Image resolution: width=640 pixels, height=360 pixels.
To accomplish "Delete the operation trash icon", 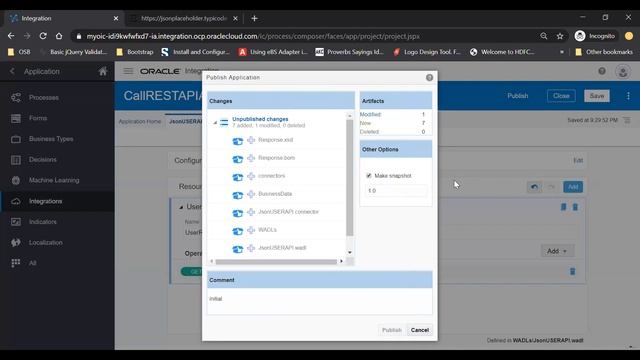I will (x=572, y=271).
